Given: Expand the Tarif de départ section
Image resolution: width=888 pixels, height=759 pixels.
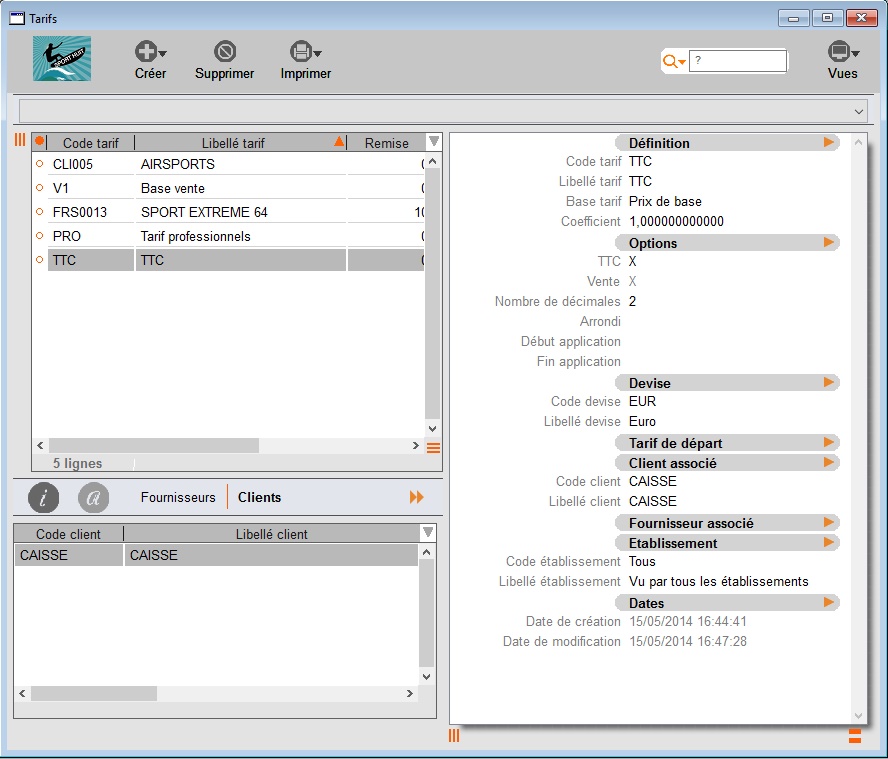Looking at the screenshot, I should pos(829,442).
